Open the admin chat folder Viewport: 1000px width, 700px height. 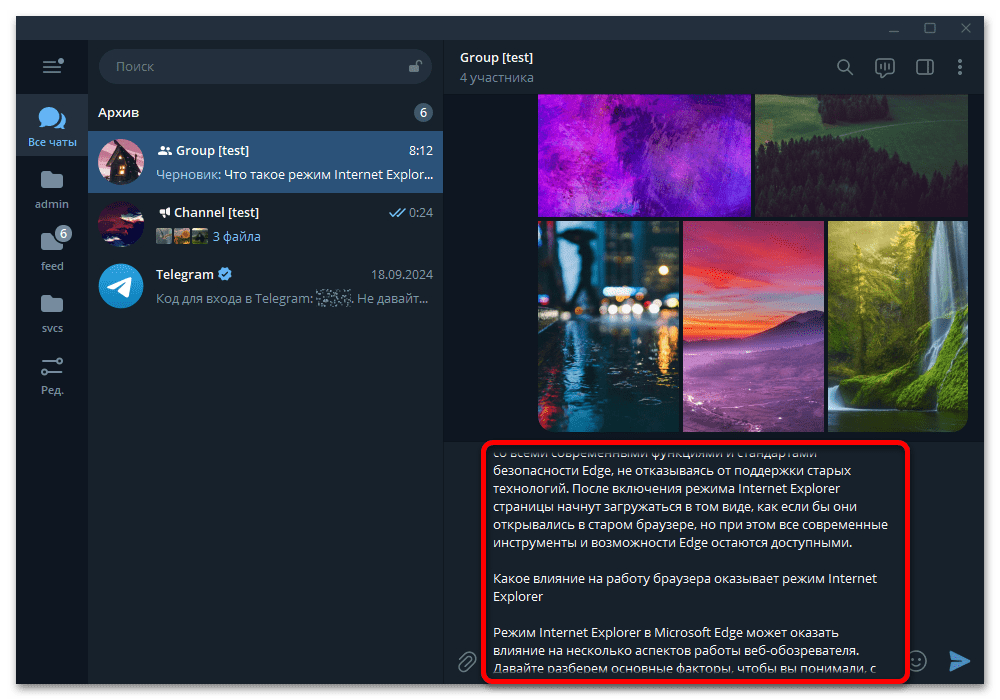pyautogui.click(x=52, y=189)
